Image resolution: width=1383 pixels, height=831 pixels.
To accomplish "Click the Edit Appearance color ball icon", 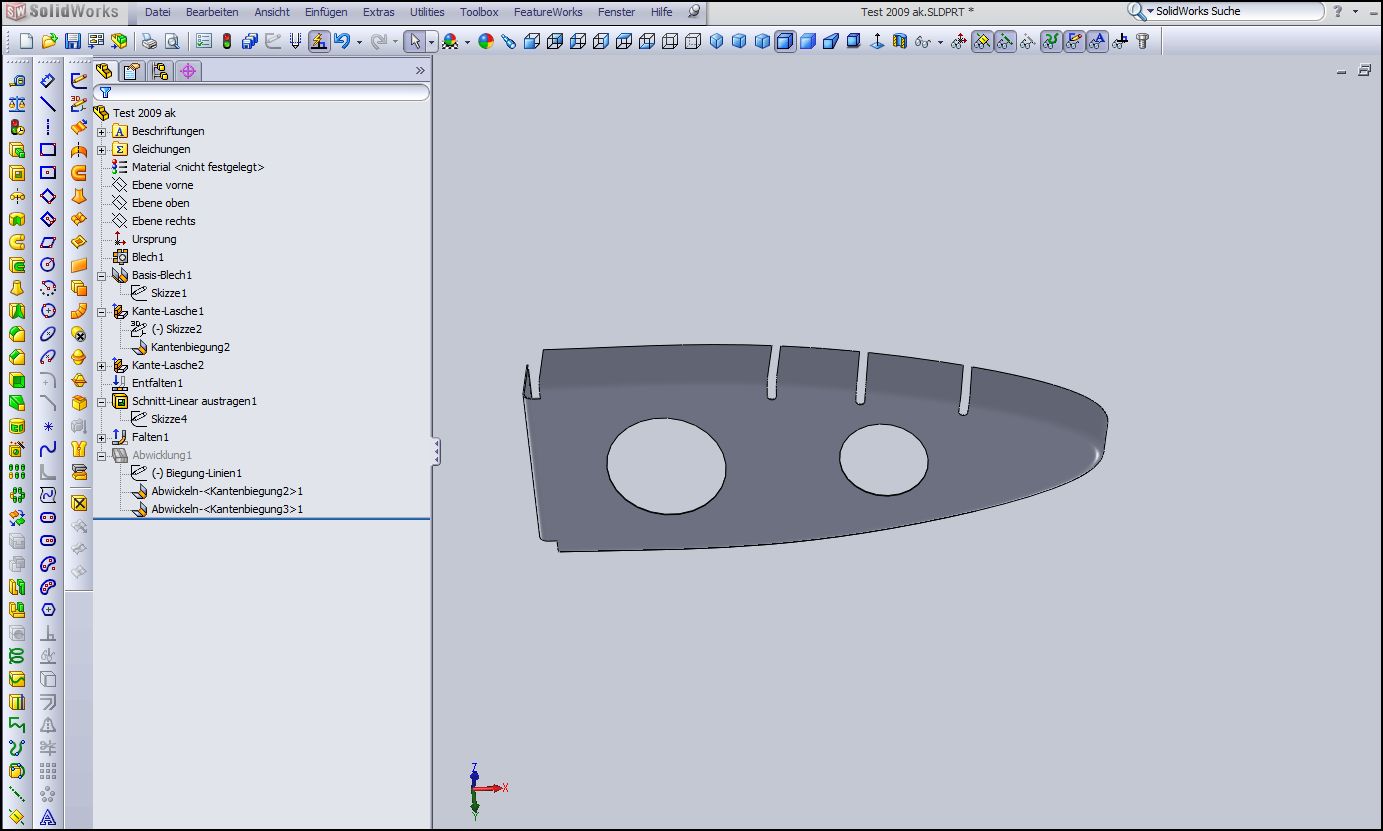I will (486, 41).
